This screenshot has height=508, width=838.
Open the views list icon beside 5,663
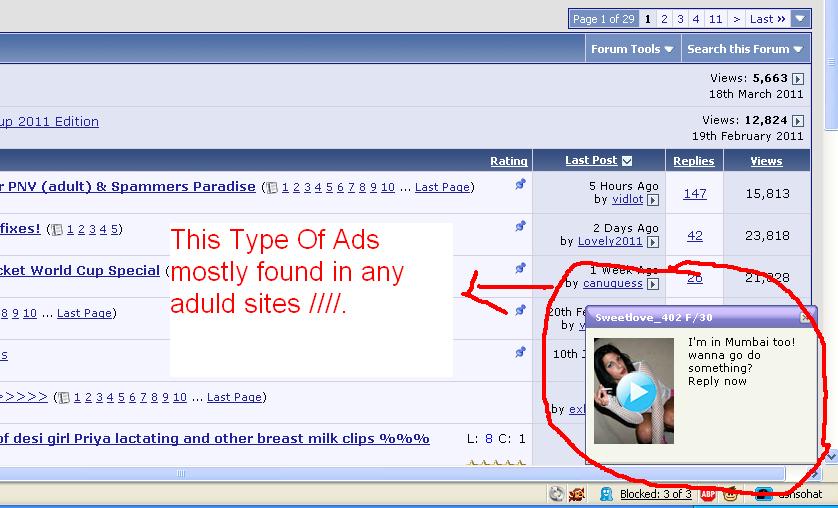[x=797, y=79]
